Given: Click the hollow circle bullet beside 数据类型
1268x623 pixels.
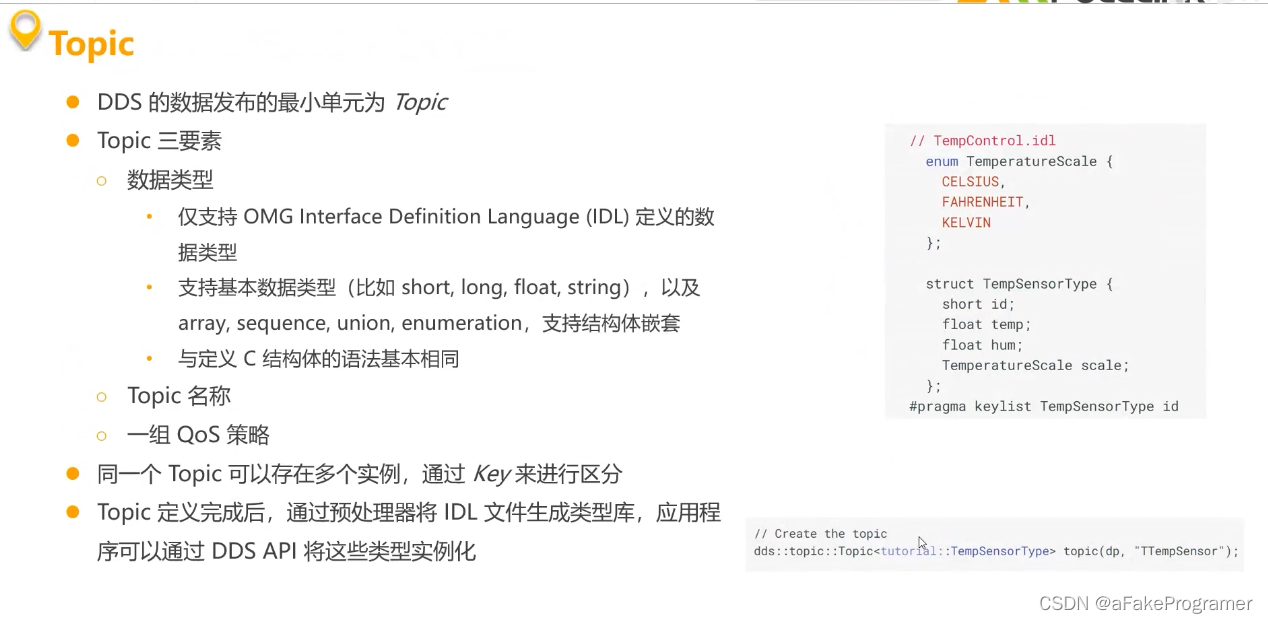Looking at the screenshot, I should (x=101, y=180).
